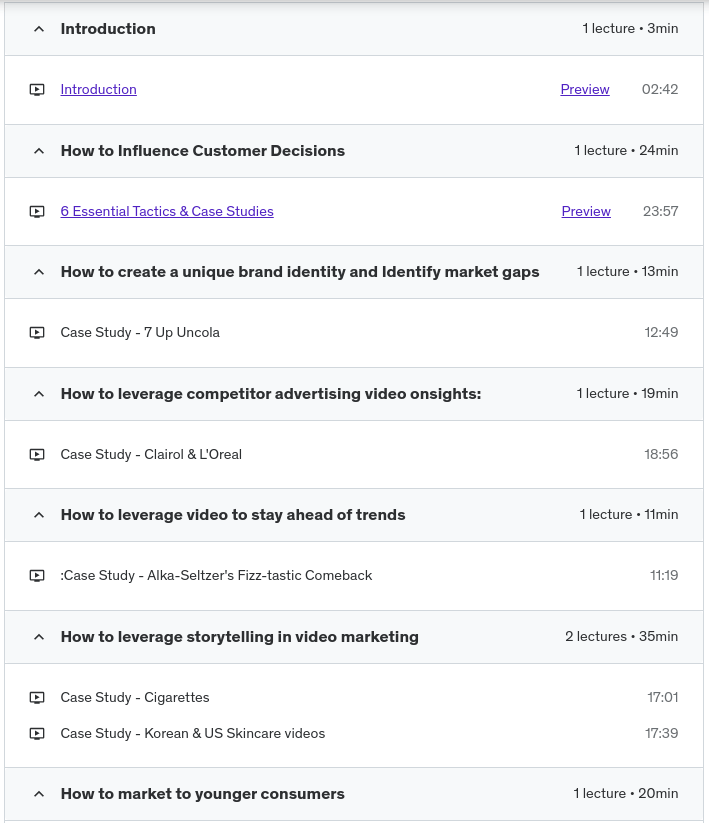Image resolution: width=709 pixels, height=823 pixels.
Task: Select Case Study - 7 Up Uncola lecture
Action: click(x=140, y=332)
